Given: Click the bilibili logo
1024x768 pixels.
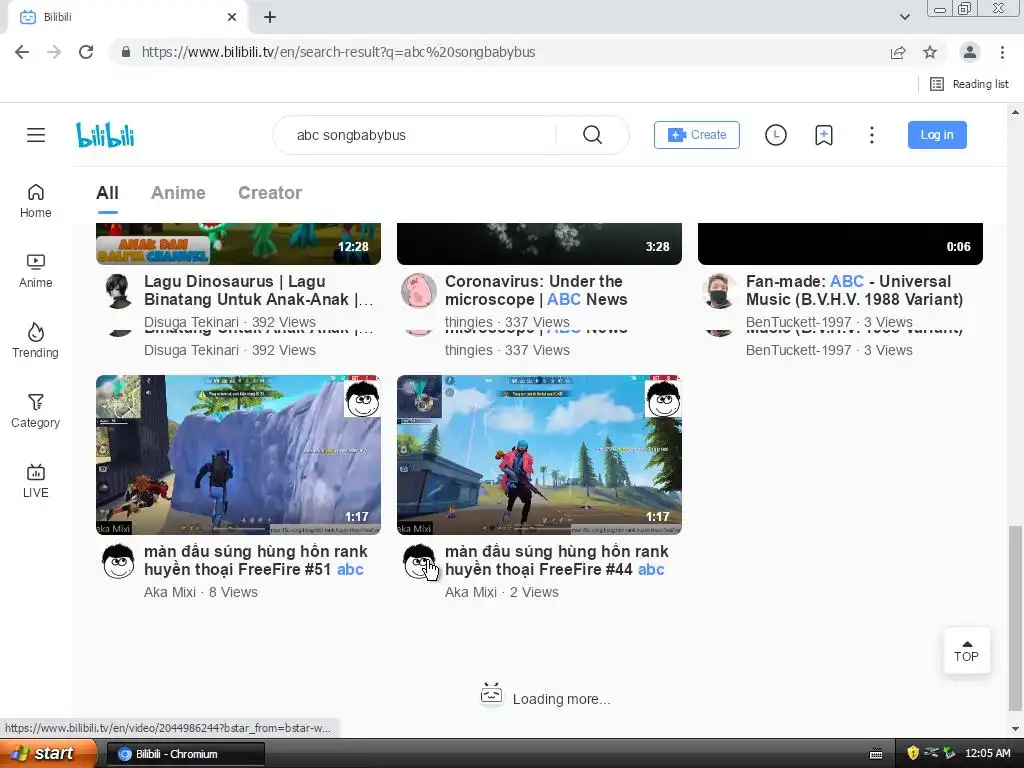Looking at the screenshot, I should point(105,135).
